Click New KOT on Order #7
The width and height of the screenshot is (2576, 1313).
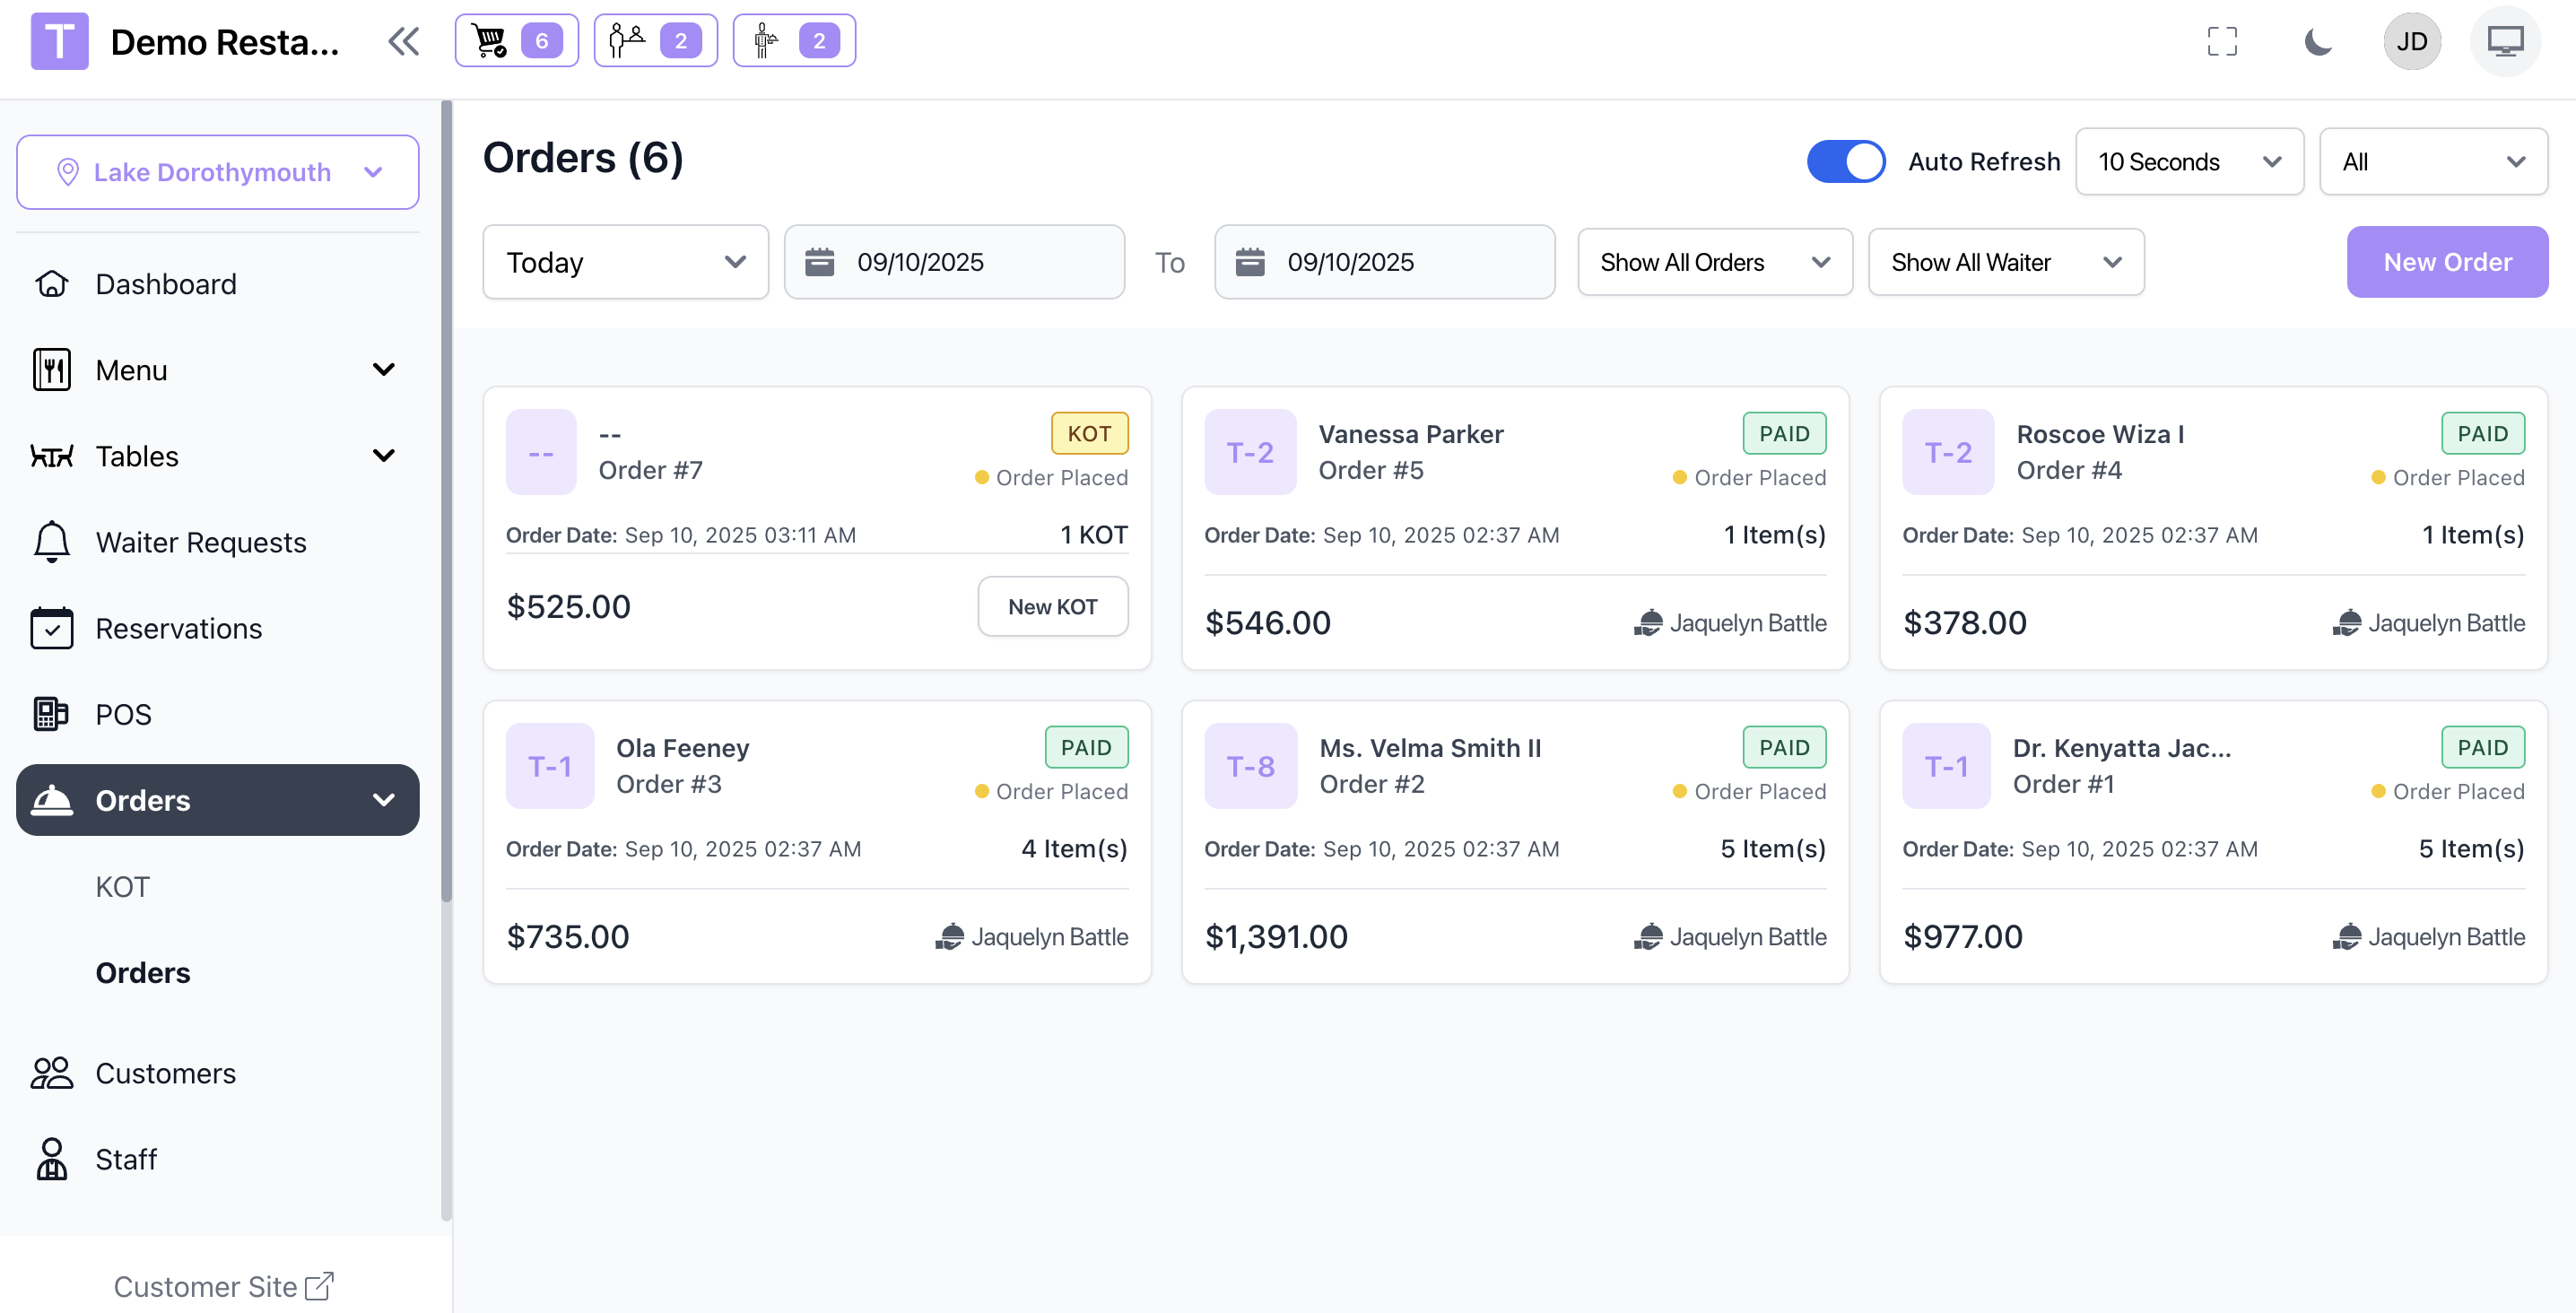[1052, 606]
